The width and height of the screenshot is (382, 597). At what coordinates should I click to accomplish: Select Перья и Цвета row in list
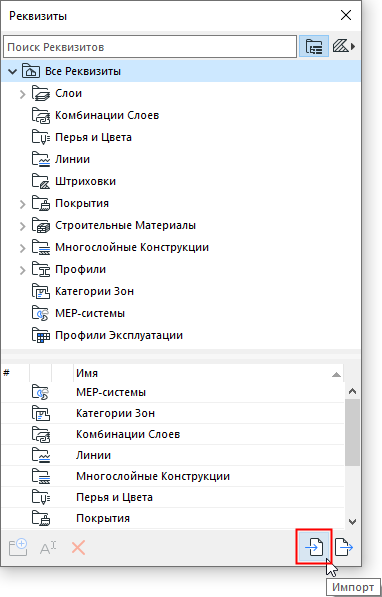click(173, 497)
